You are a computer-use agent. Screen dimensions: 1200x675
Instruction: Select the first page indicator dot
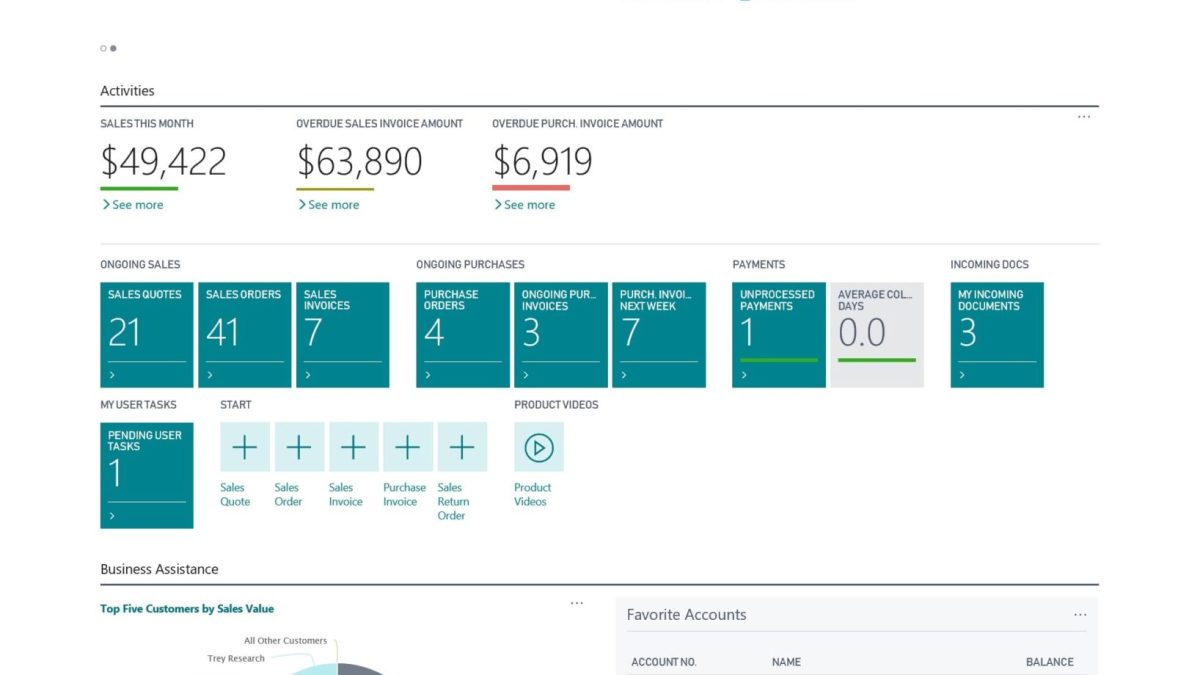coord(103,47)
